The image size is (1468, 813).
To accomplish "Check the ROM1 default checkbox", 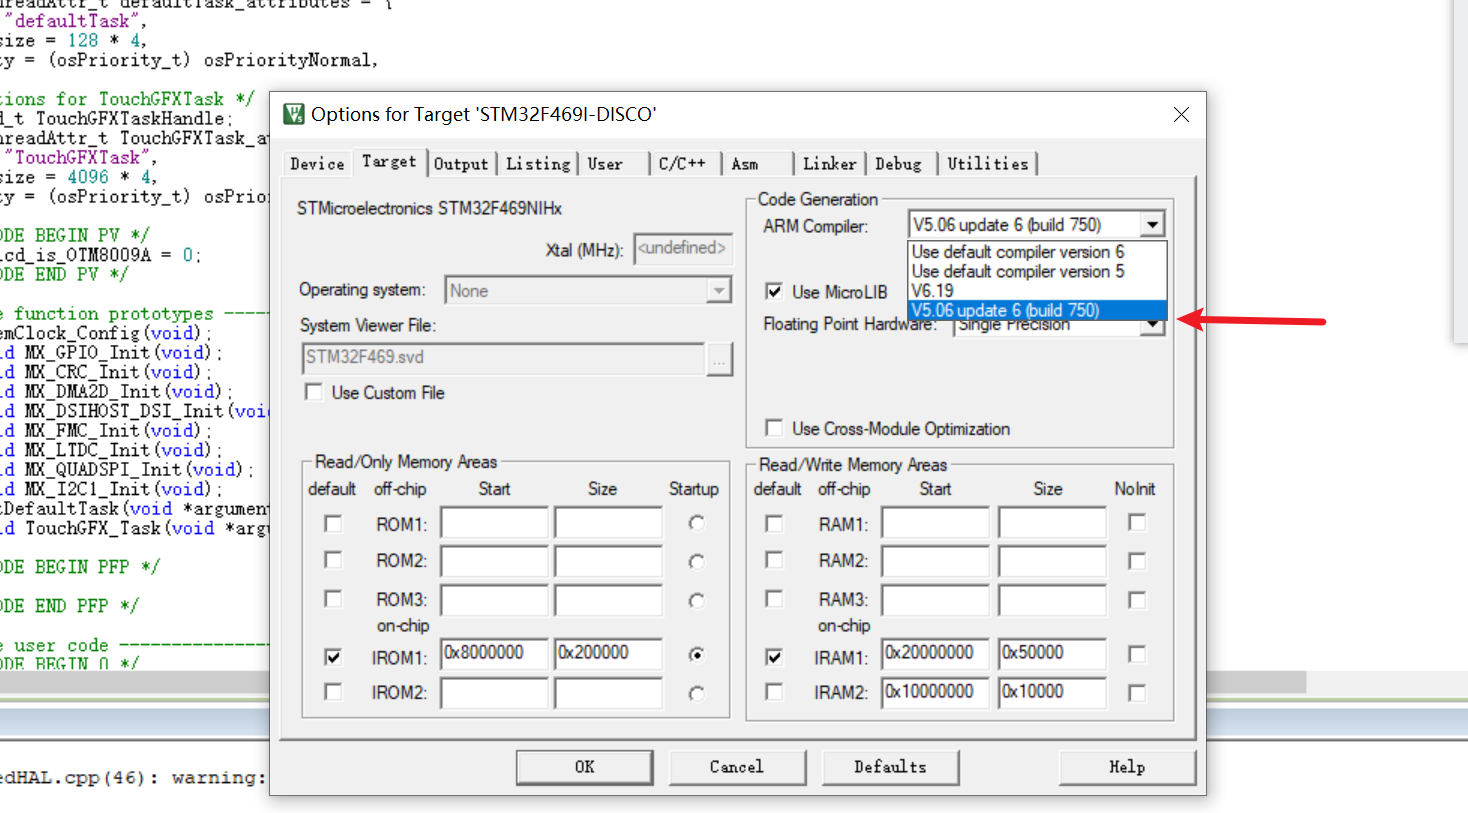I will [333, 523].
